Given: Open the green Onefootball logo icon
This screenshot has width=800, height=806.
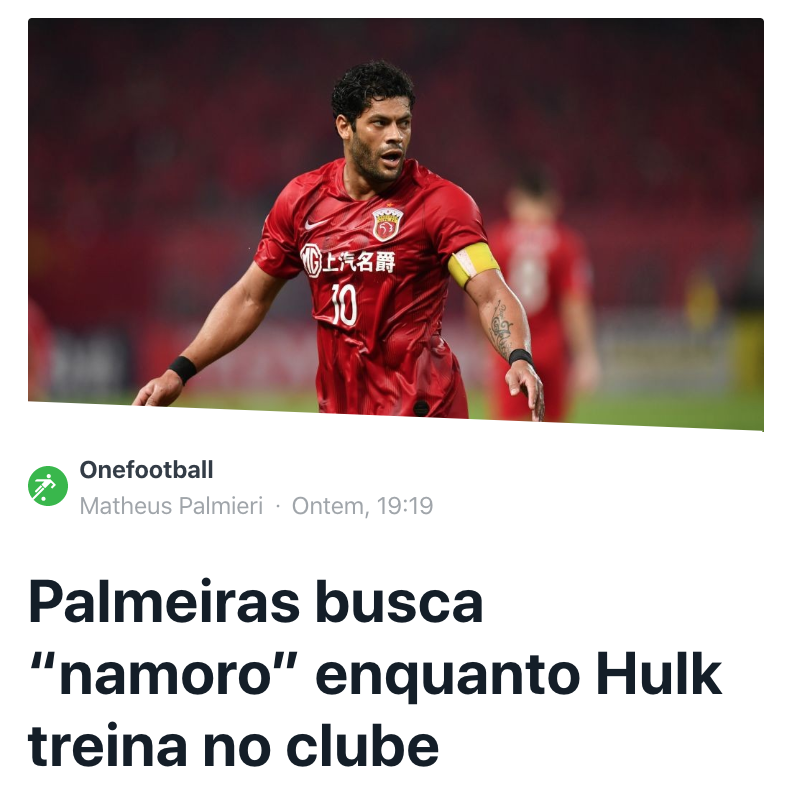Looking at the screenshot, I should point(48,486).
